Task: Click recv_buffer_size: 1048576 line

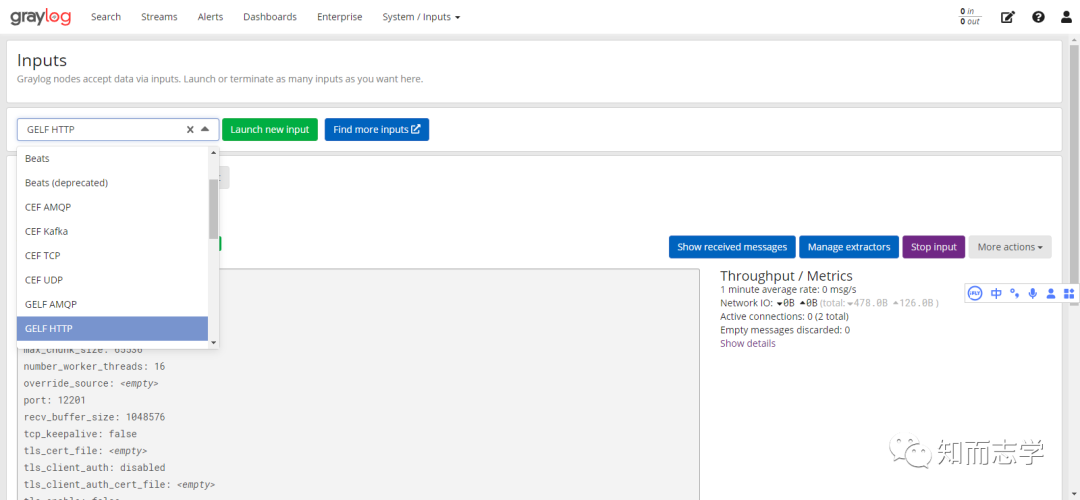Action: point(94,417)
